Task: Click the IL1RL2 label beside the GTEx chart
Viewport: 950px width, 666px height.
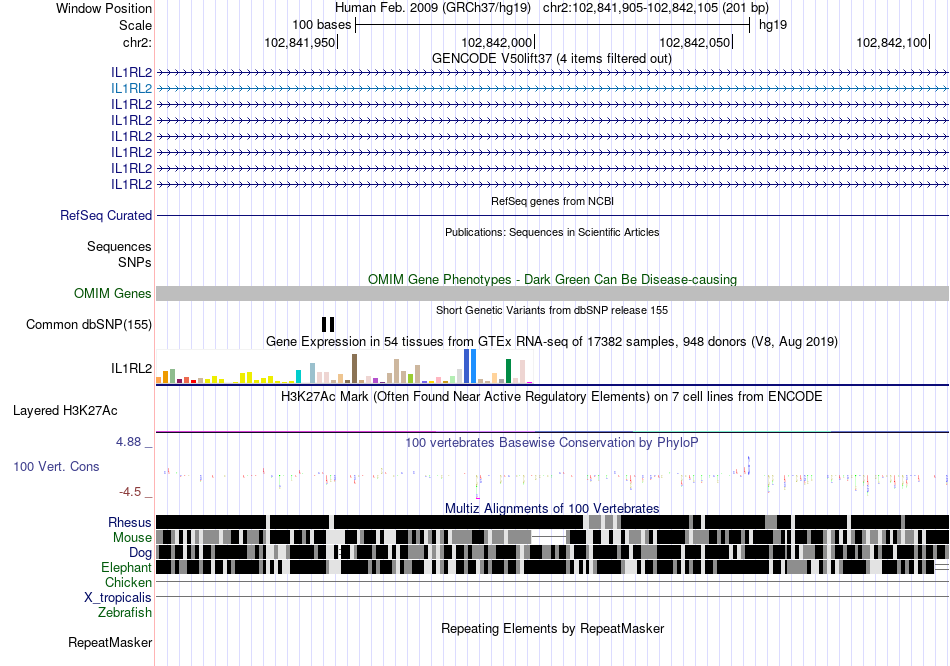Action: click(131, 368)
